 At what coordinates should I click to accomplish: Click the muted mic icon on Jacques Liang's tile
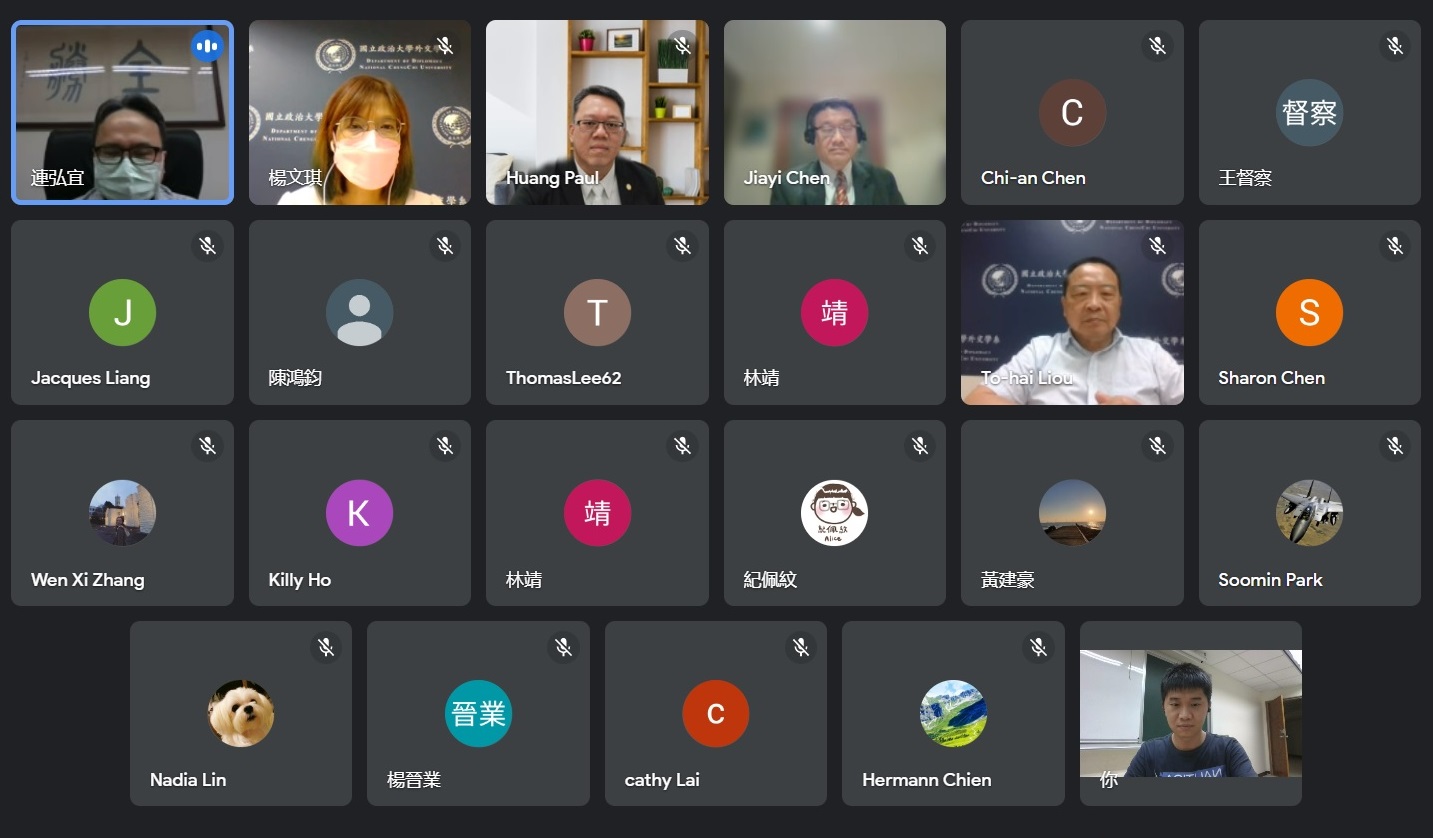[x=207, y=246]
